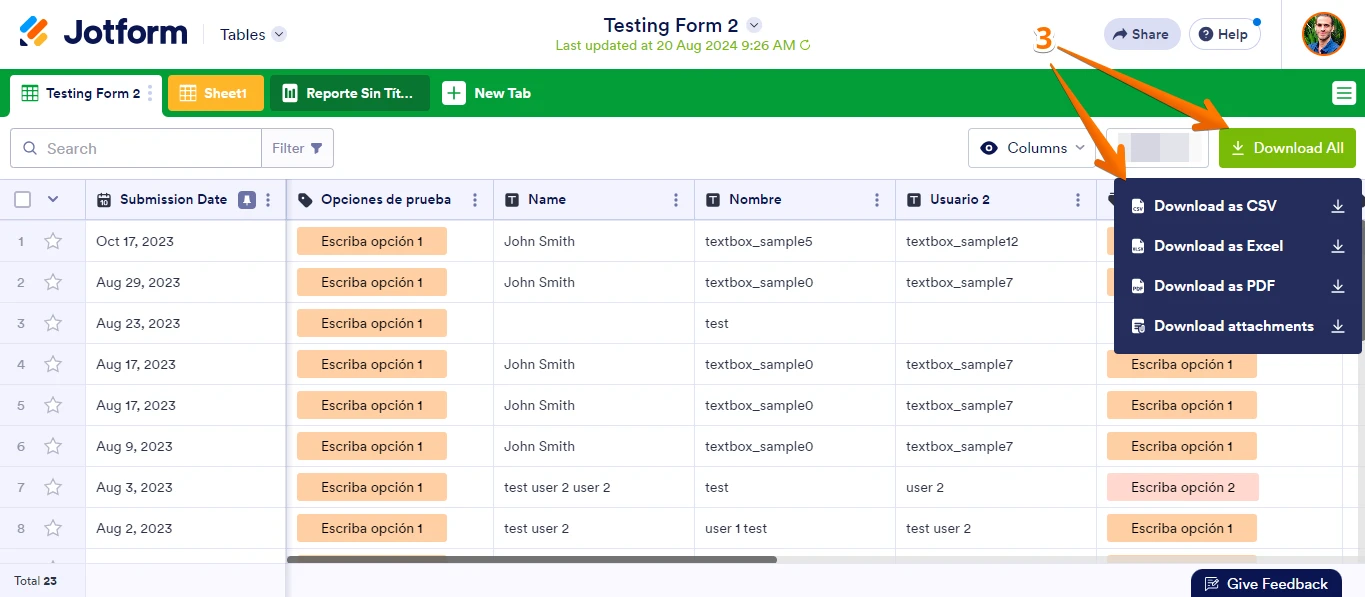Toggle favorite star on row 7
This screenshot has width=1365, height=597.
coord(53,487)
